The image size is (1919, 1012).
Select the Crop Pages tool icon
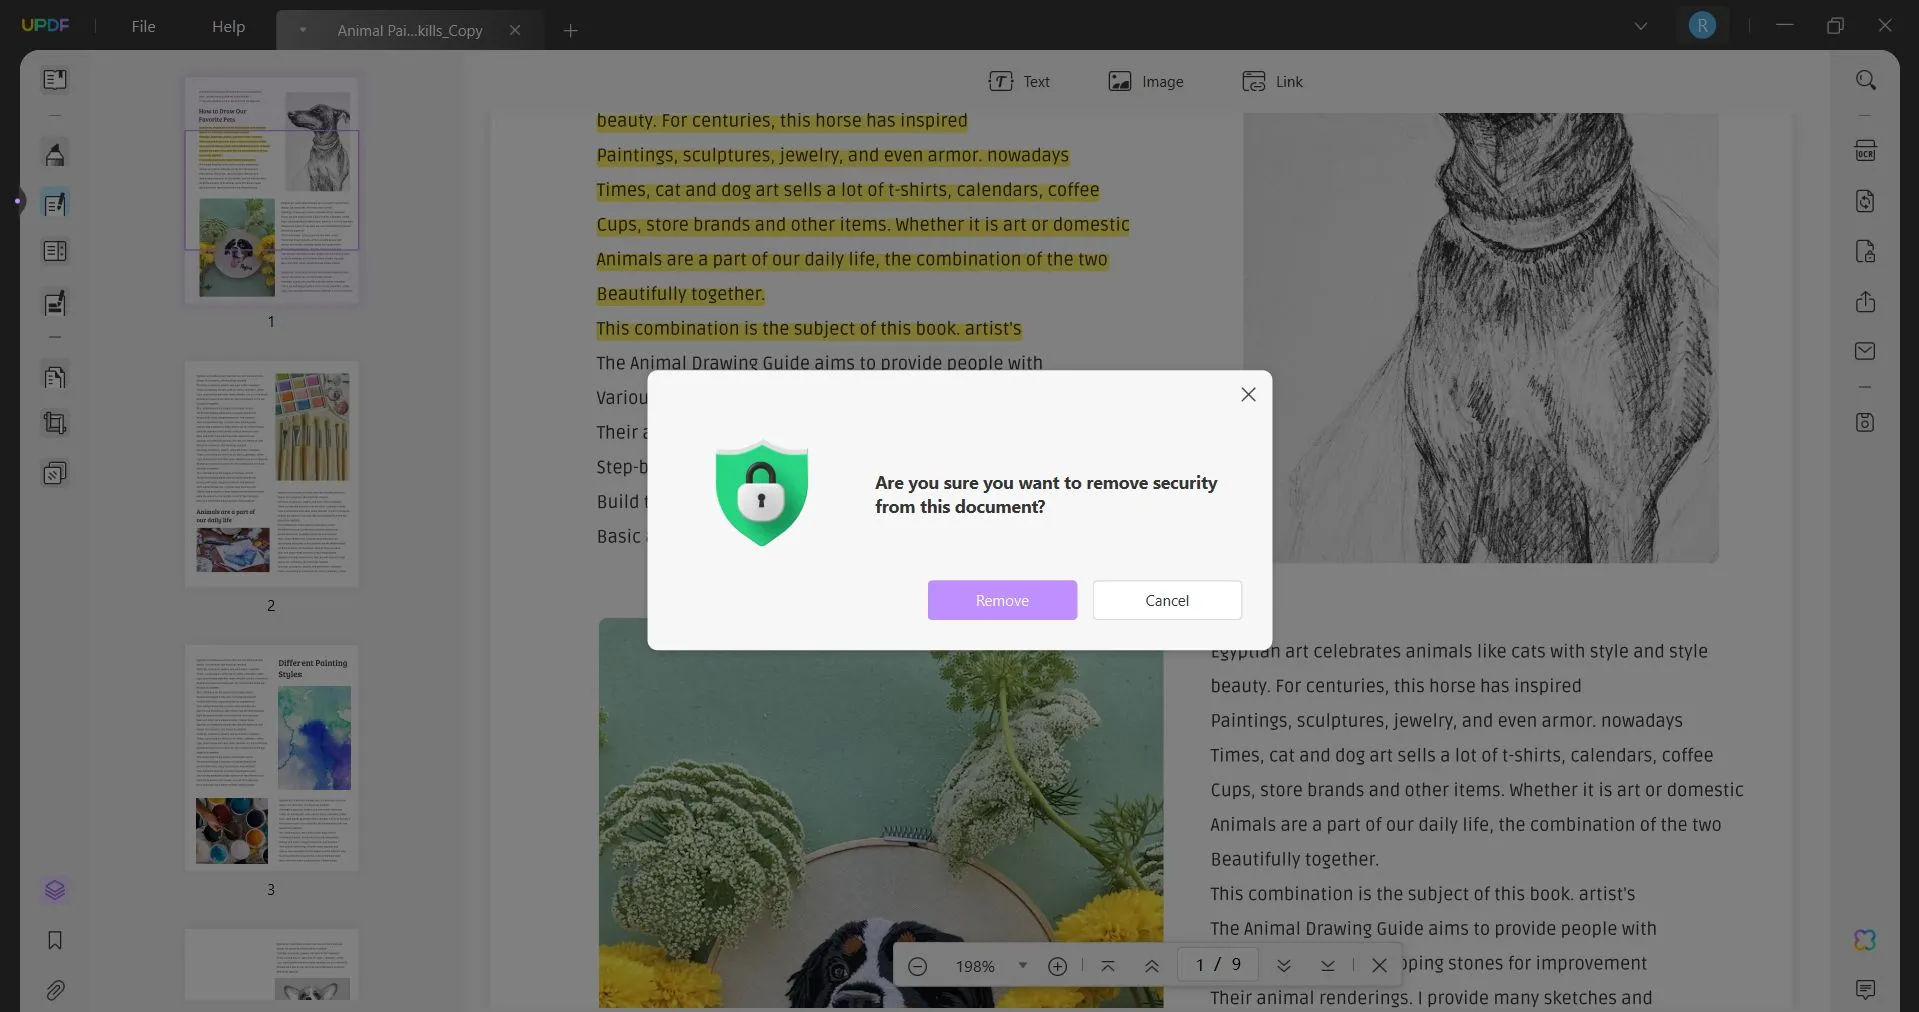coord(55,424)
